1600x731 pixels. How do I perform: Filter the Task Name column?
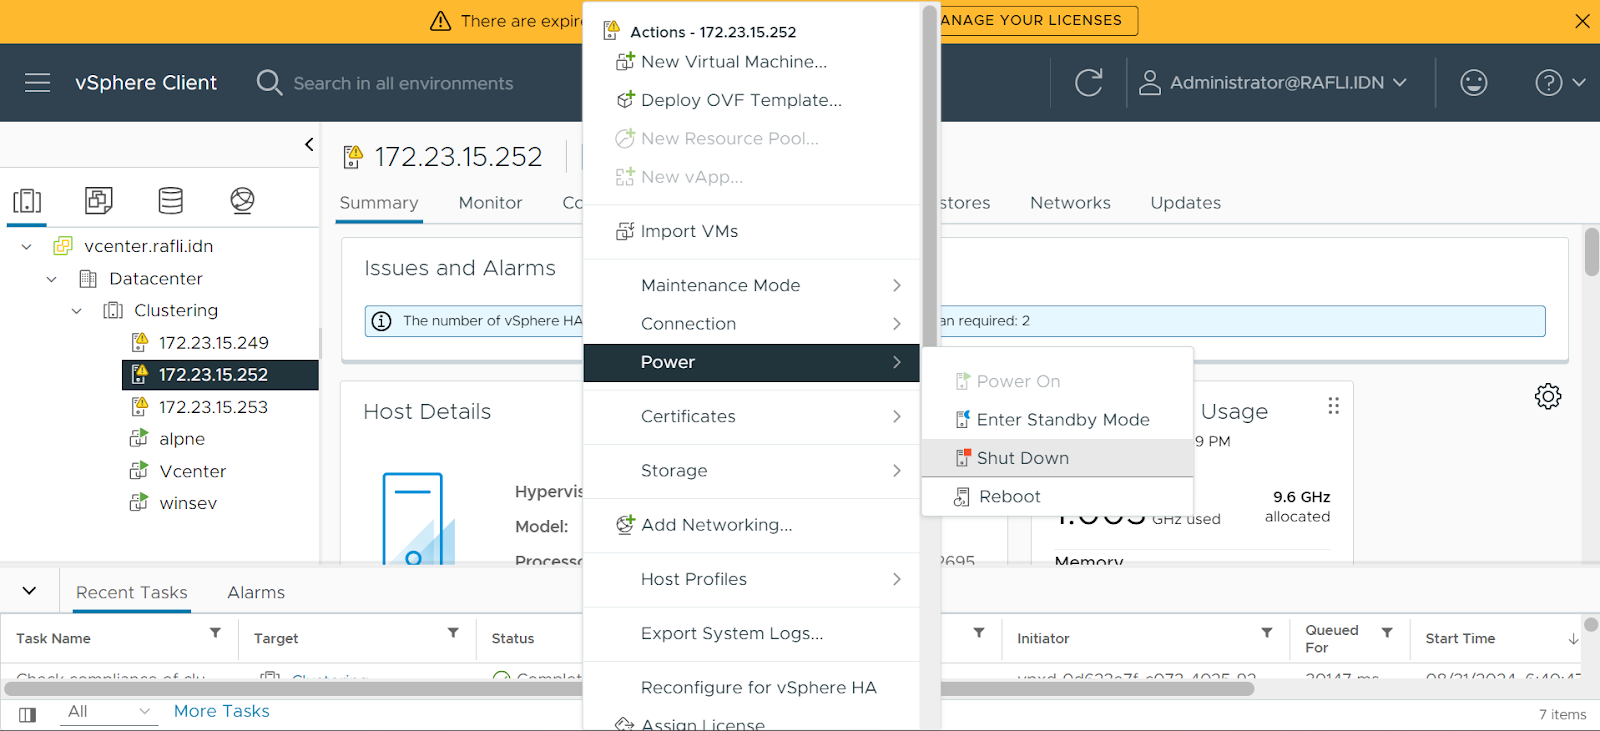coord(215,633)
